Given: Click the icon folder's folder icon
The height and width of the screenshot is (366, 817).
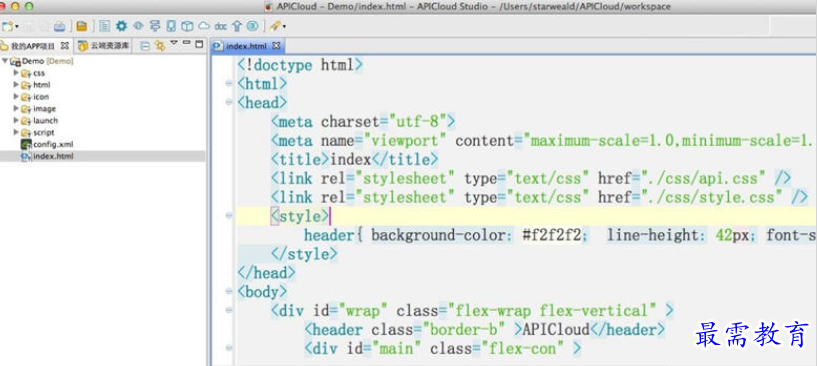Looking at the screenshot, I should (x=26, y=97).
